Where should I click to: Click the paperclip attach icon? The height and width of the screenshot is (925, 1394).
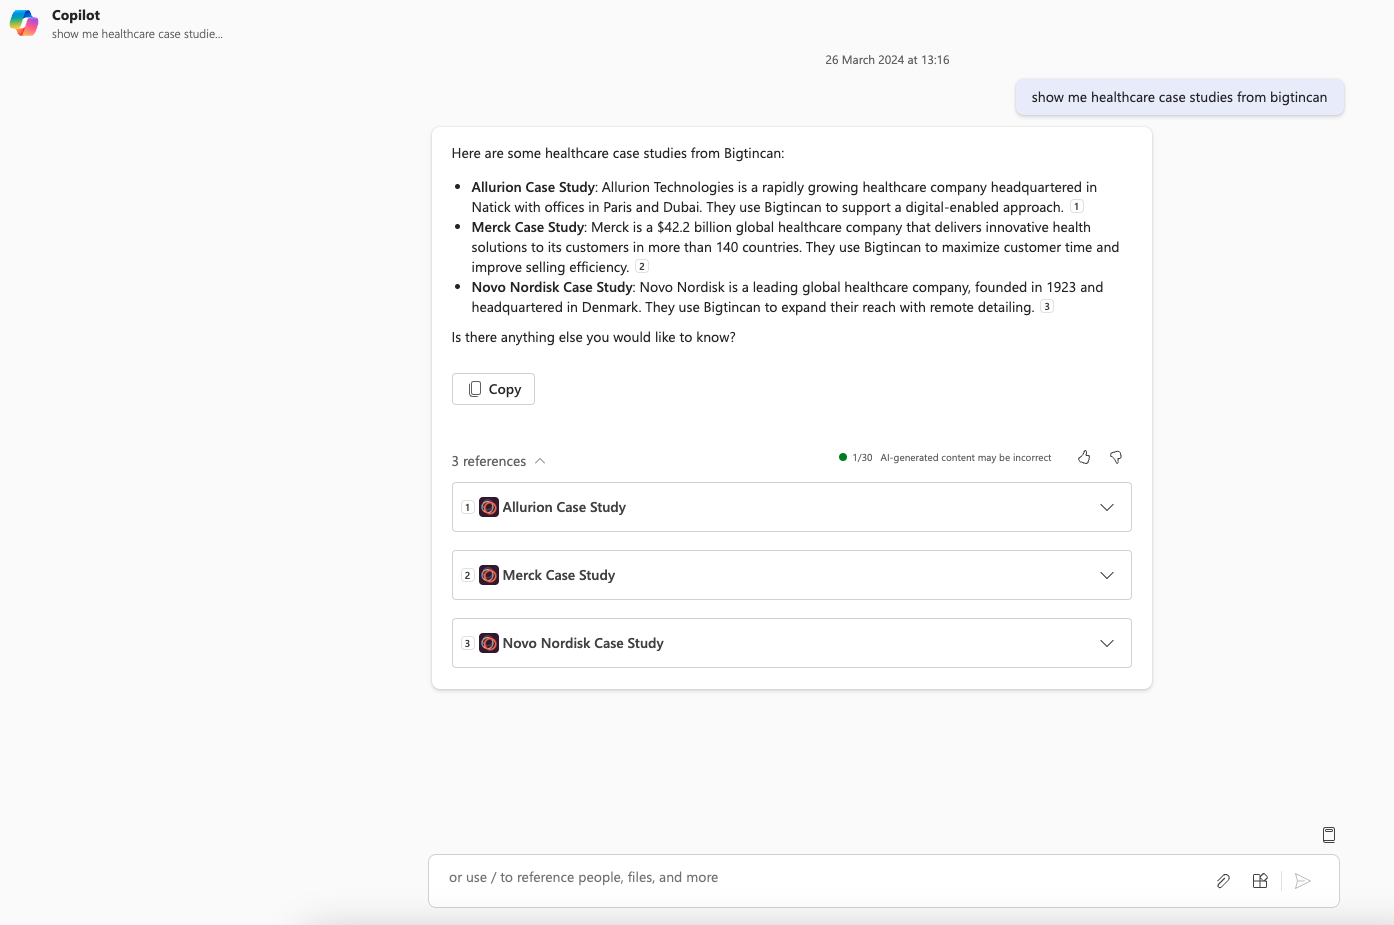pos(1223,881)
